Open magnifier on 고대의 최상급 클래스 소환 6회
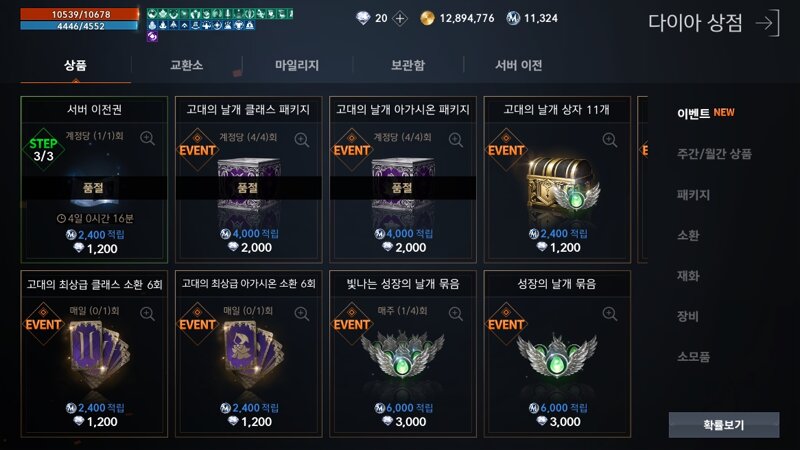The width and height of the screenshot is (800, 450). [x=147, y=314]
